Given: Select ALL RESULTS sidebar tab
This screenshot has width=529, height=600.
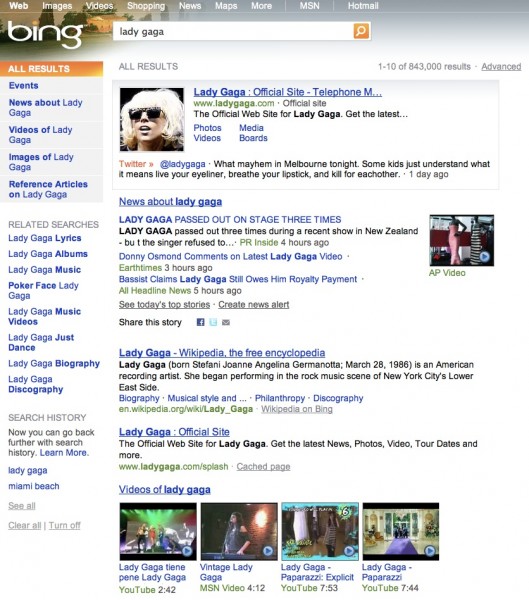Looking at the screenshot, I should 51,69.
